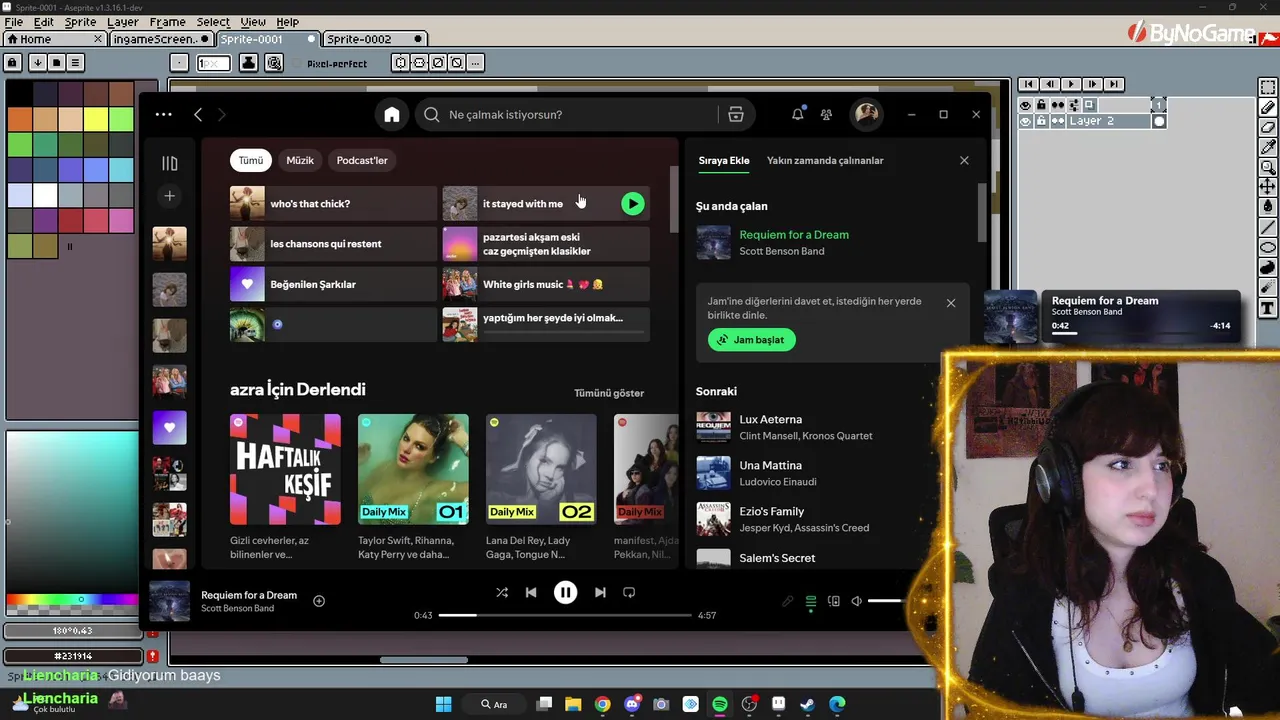Skip to the next track in Spotify

point(600,592)
